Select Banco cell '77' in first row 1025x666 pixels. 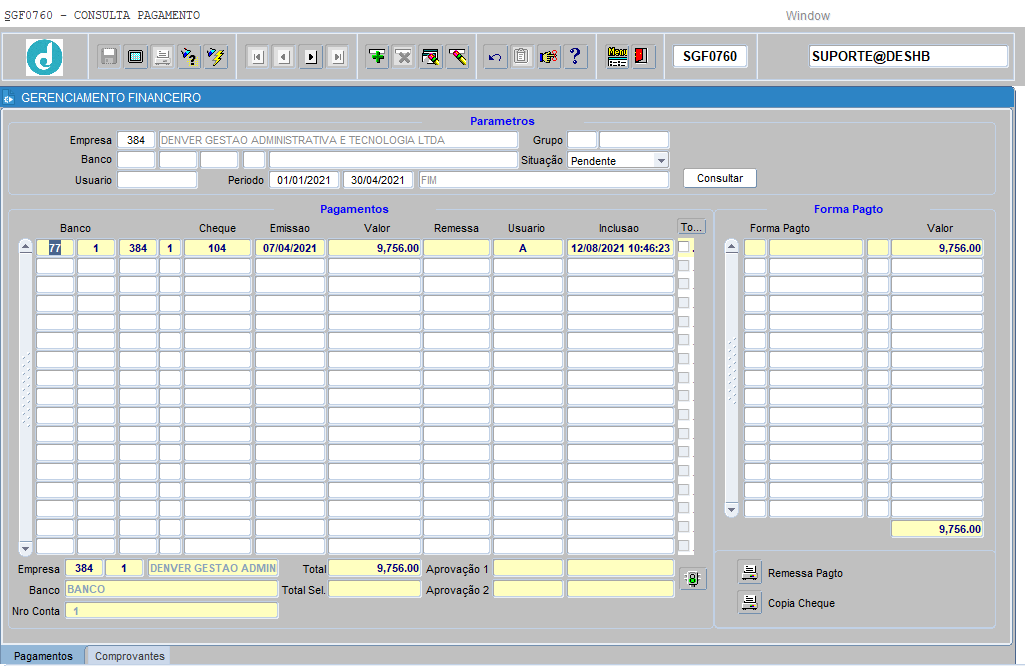pos(55,248)
